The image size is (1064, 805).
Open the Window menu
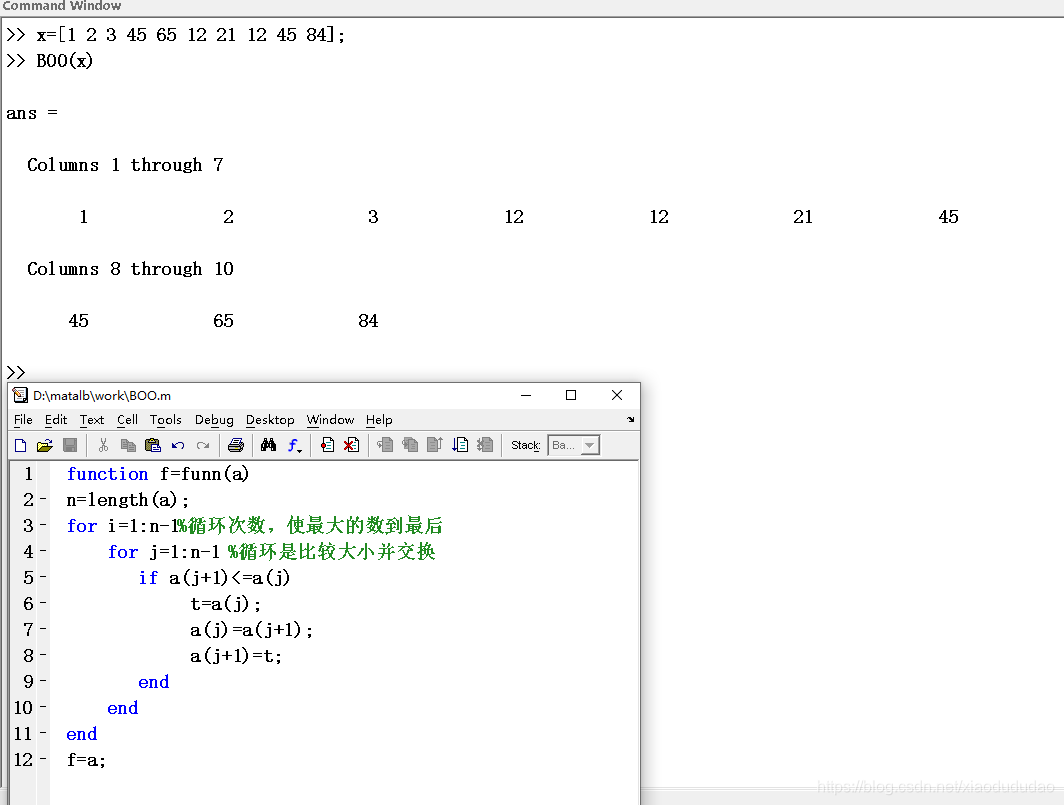(330, 420)
